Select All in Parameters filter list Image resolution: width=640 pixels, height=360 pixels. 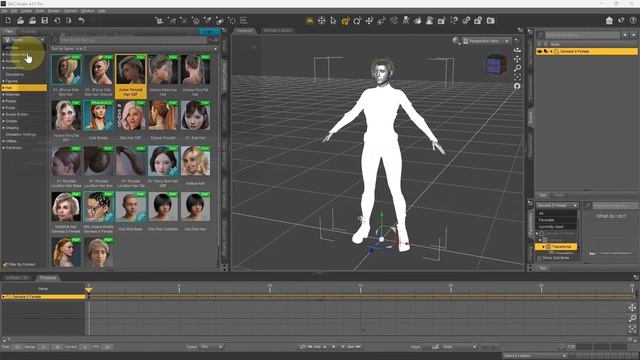click(x=556, y=213)
